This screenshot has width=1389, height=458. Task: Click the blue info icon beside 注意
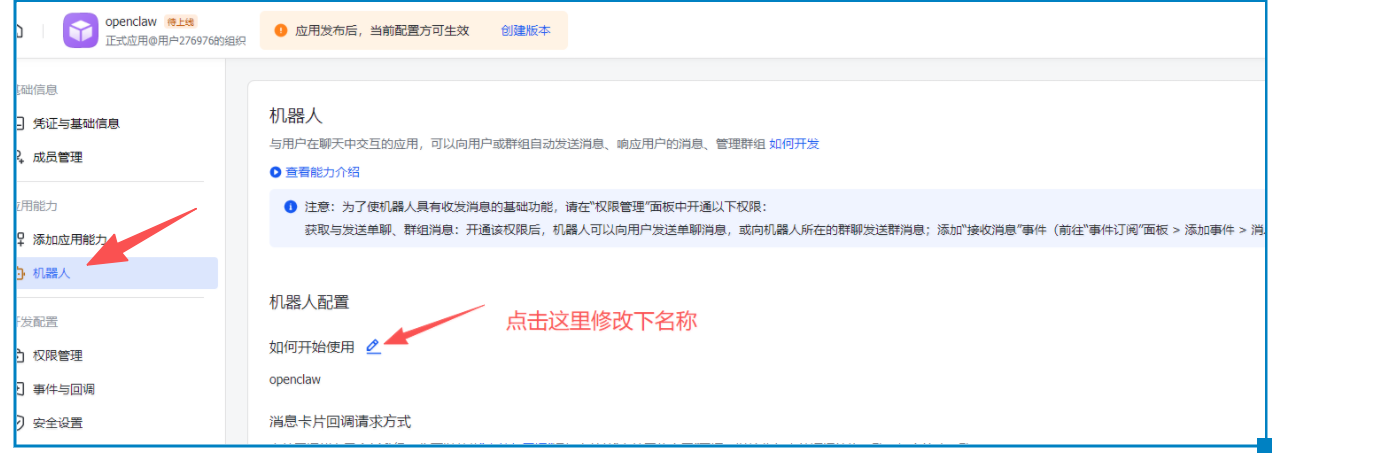tap(291, 207)
